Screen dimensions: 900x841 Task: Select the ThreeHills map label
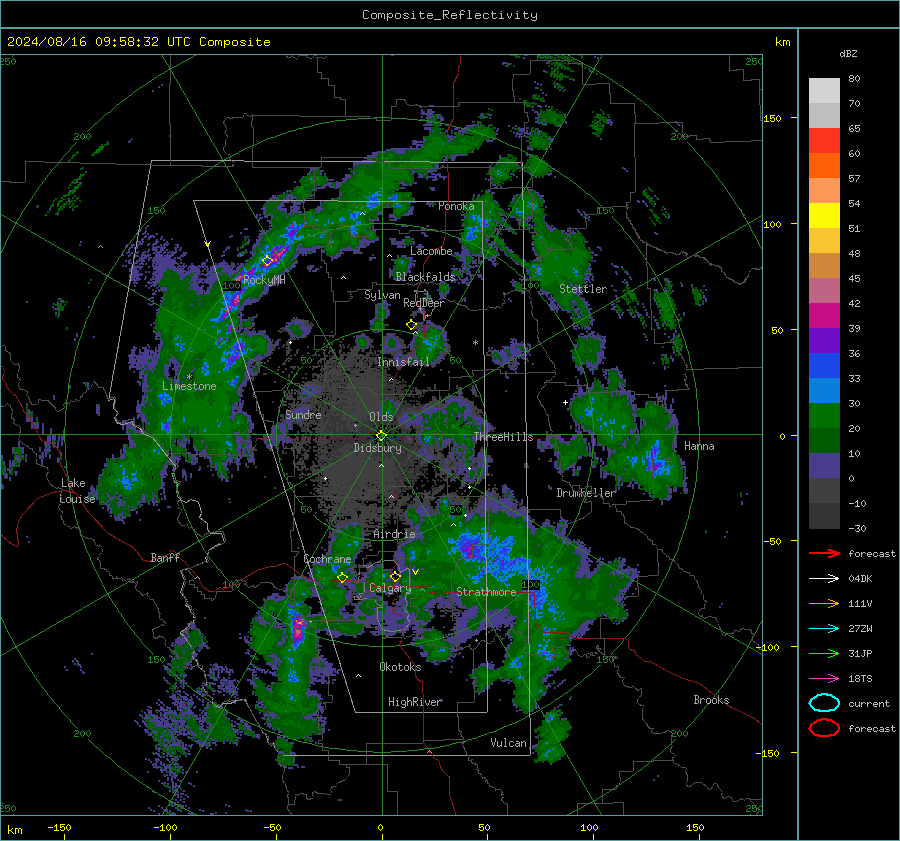tap(503, 437)
